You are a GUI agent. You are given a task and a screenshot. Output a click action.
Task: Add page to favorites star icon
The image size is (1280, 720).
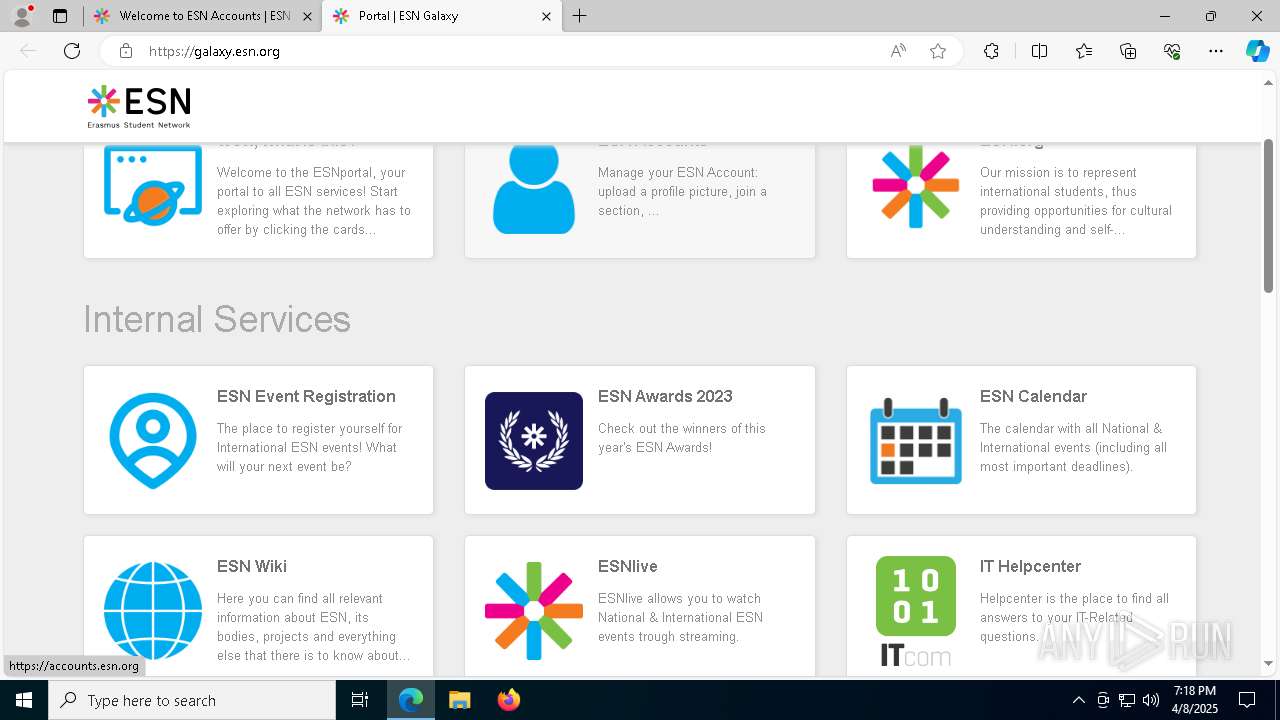(938, 51)
